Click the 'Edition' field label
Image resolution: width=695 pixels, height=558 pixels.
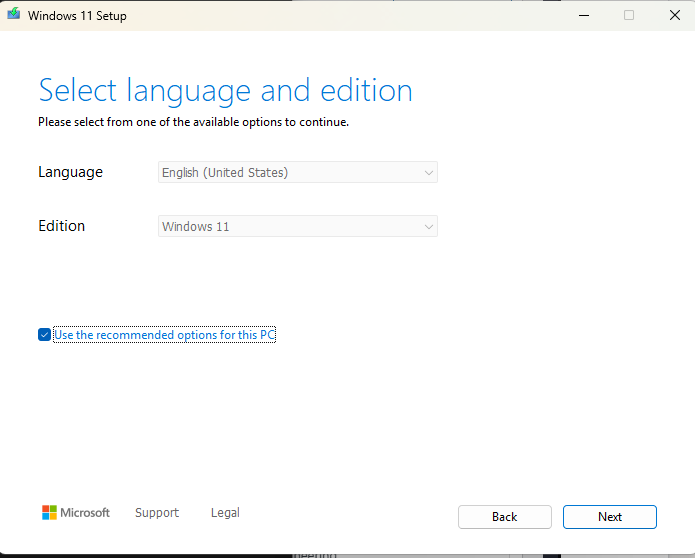tap(61, 226)
